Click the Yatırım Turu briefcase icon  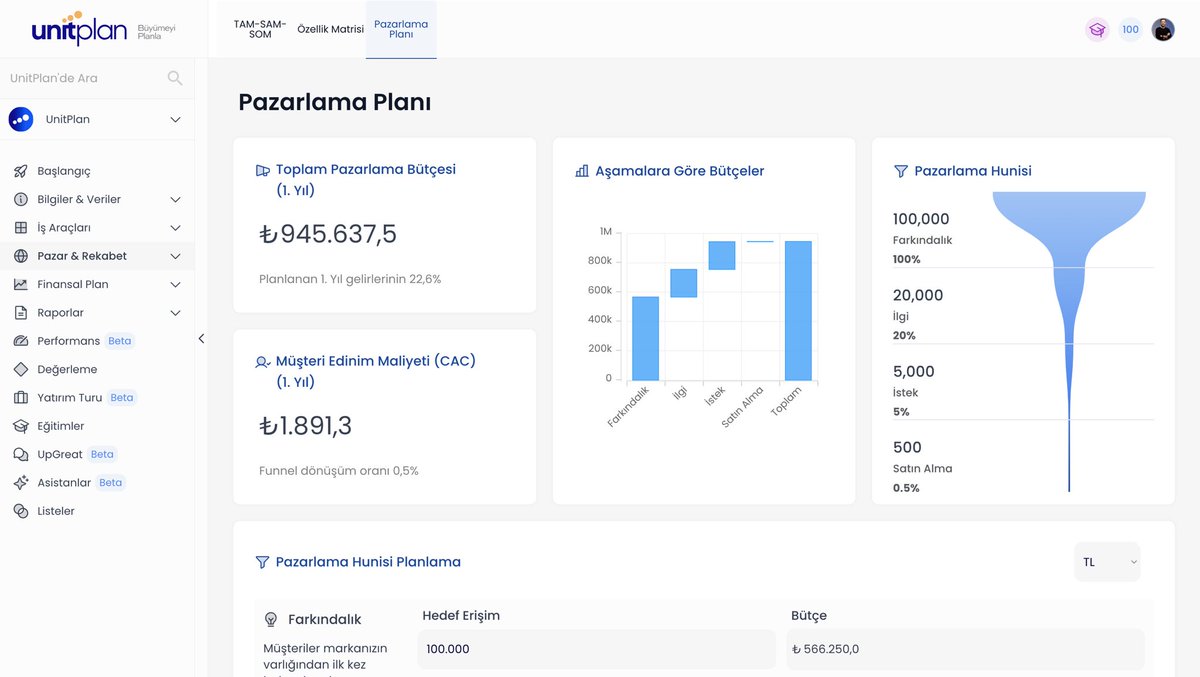point(21,398)
